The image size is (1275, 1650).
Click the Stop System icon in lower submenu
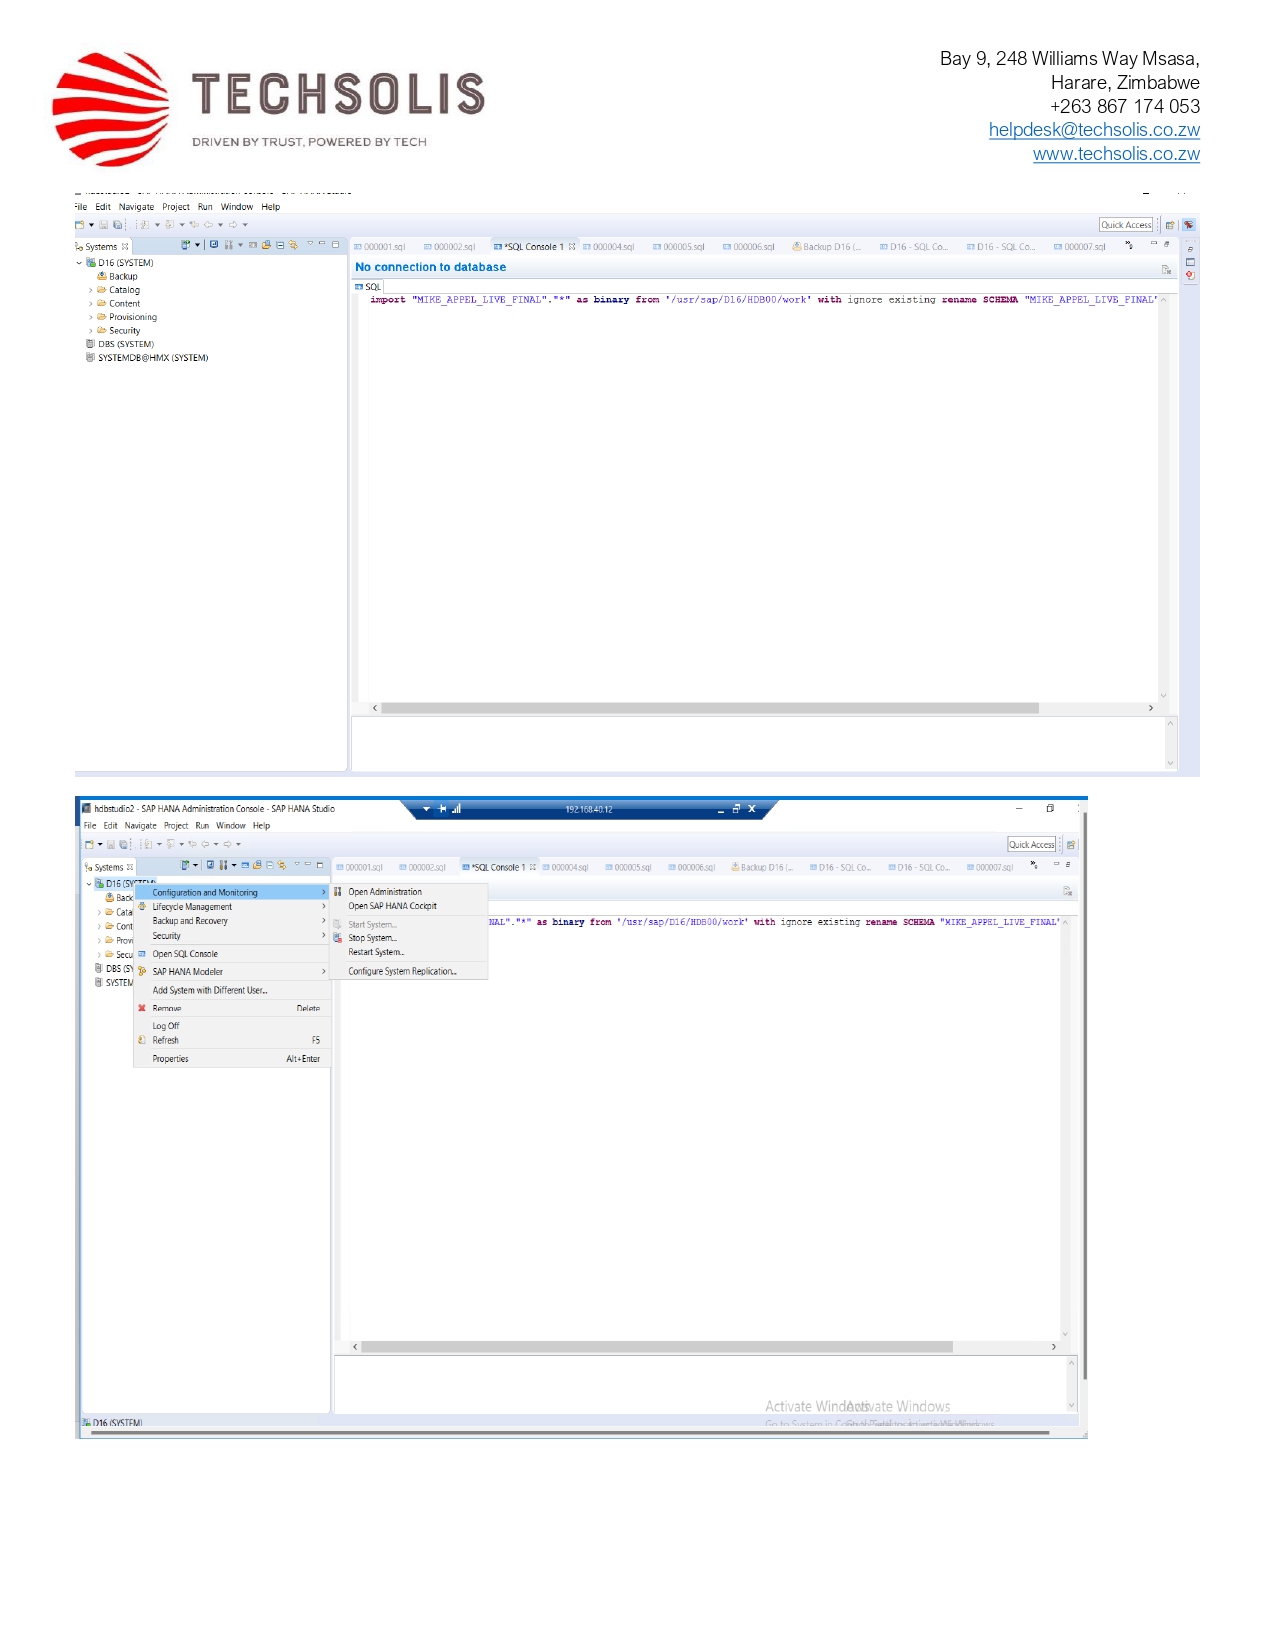pos(338,938)
